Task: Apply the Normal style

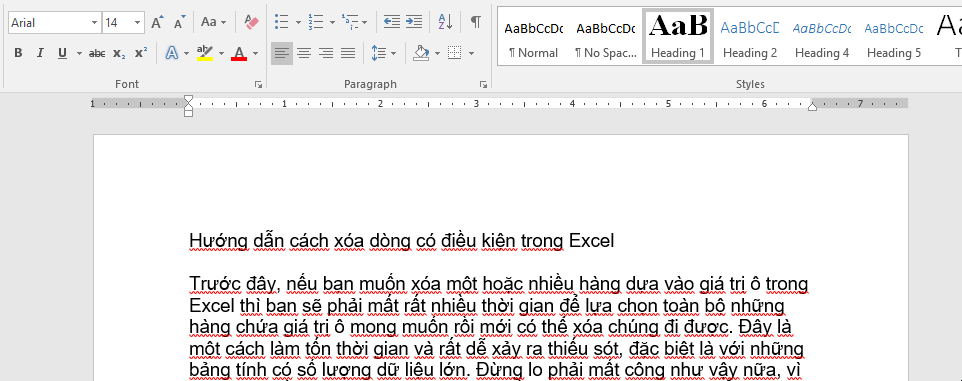Action: pos(533,37)
